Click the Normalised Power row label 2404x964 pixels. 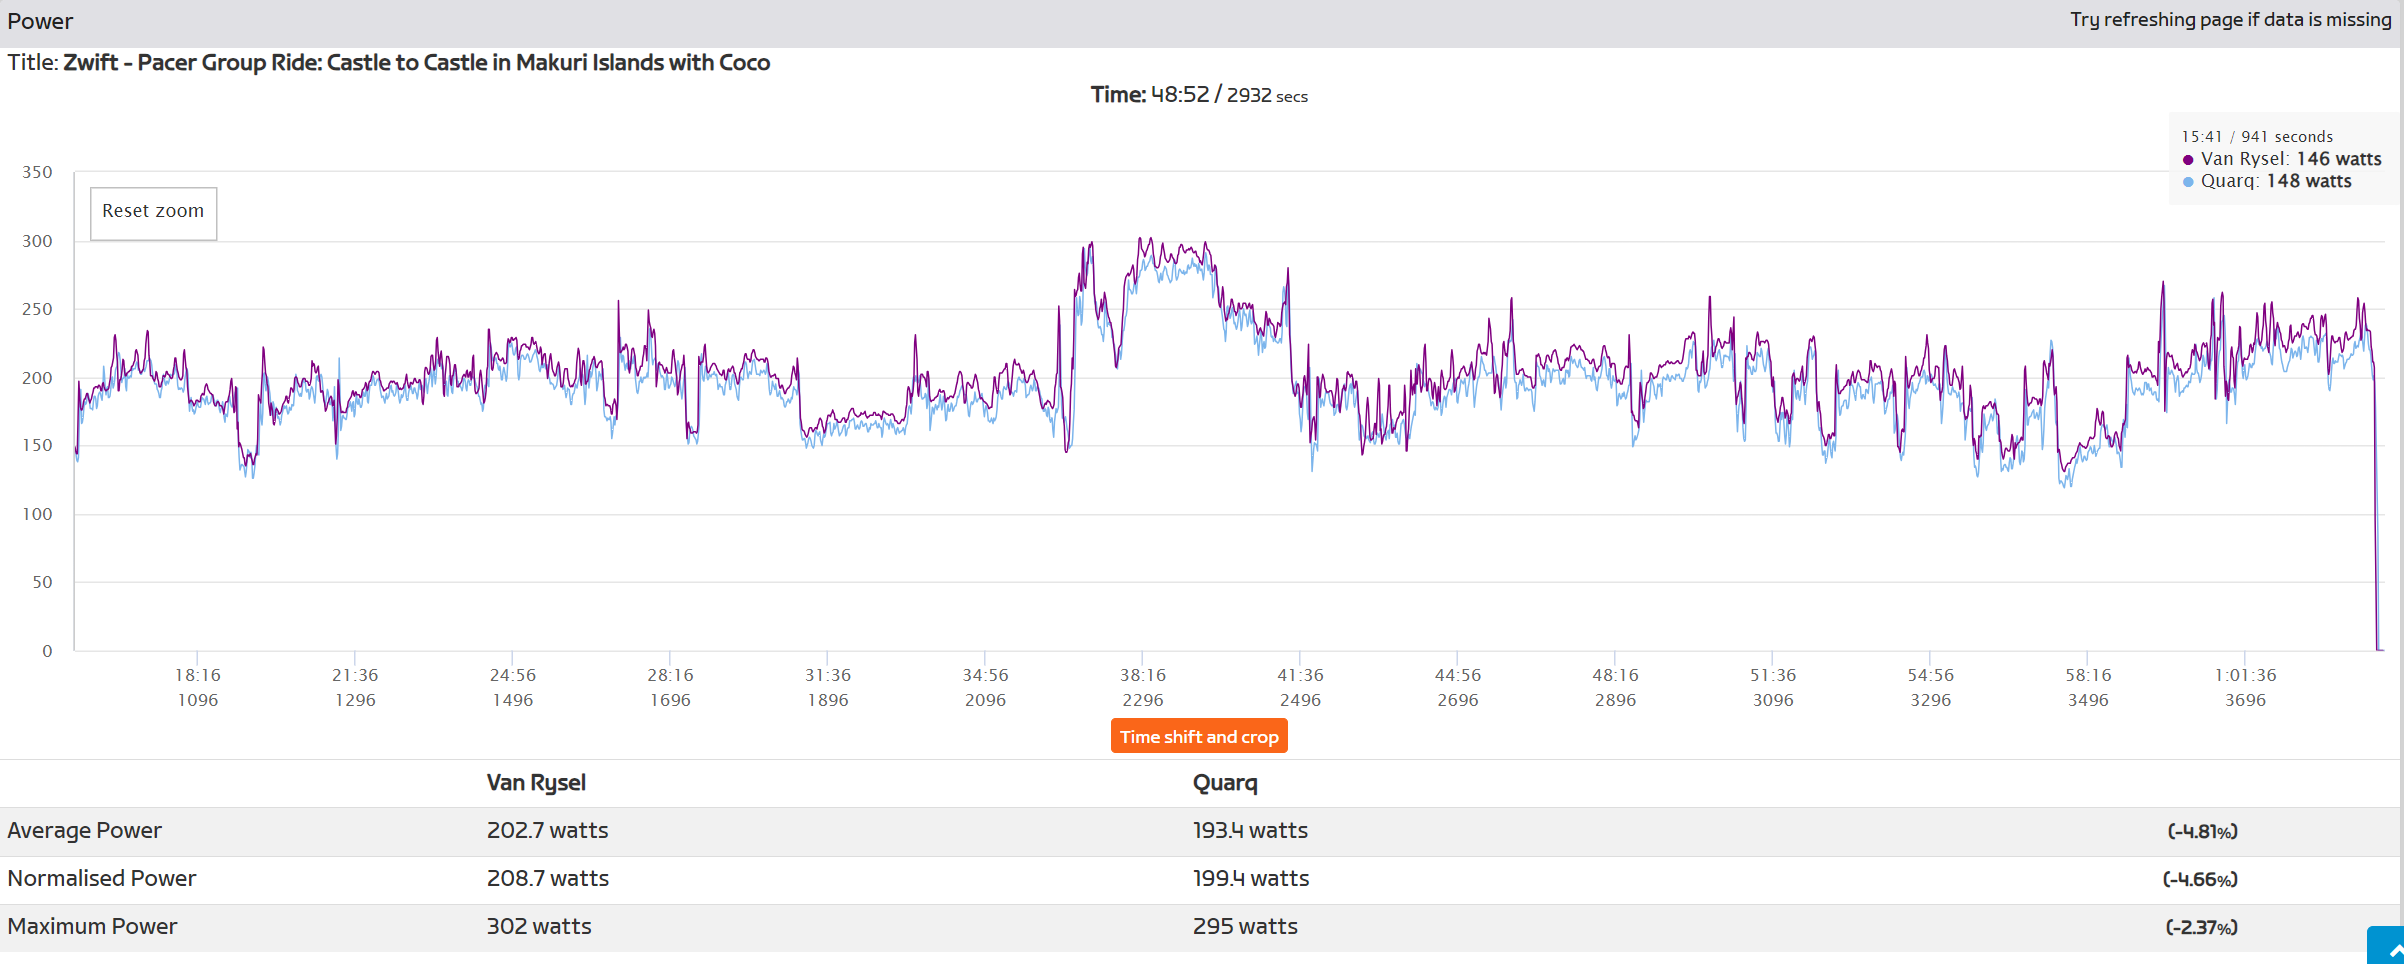(102, 879)
